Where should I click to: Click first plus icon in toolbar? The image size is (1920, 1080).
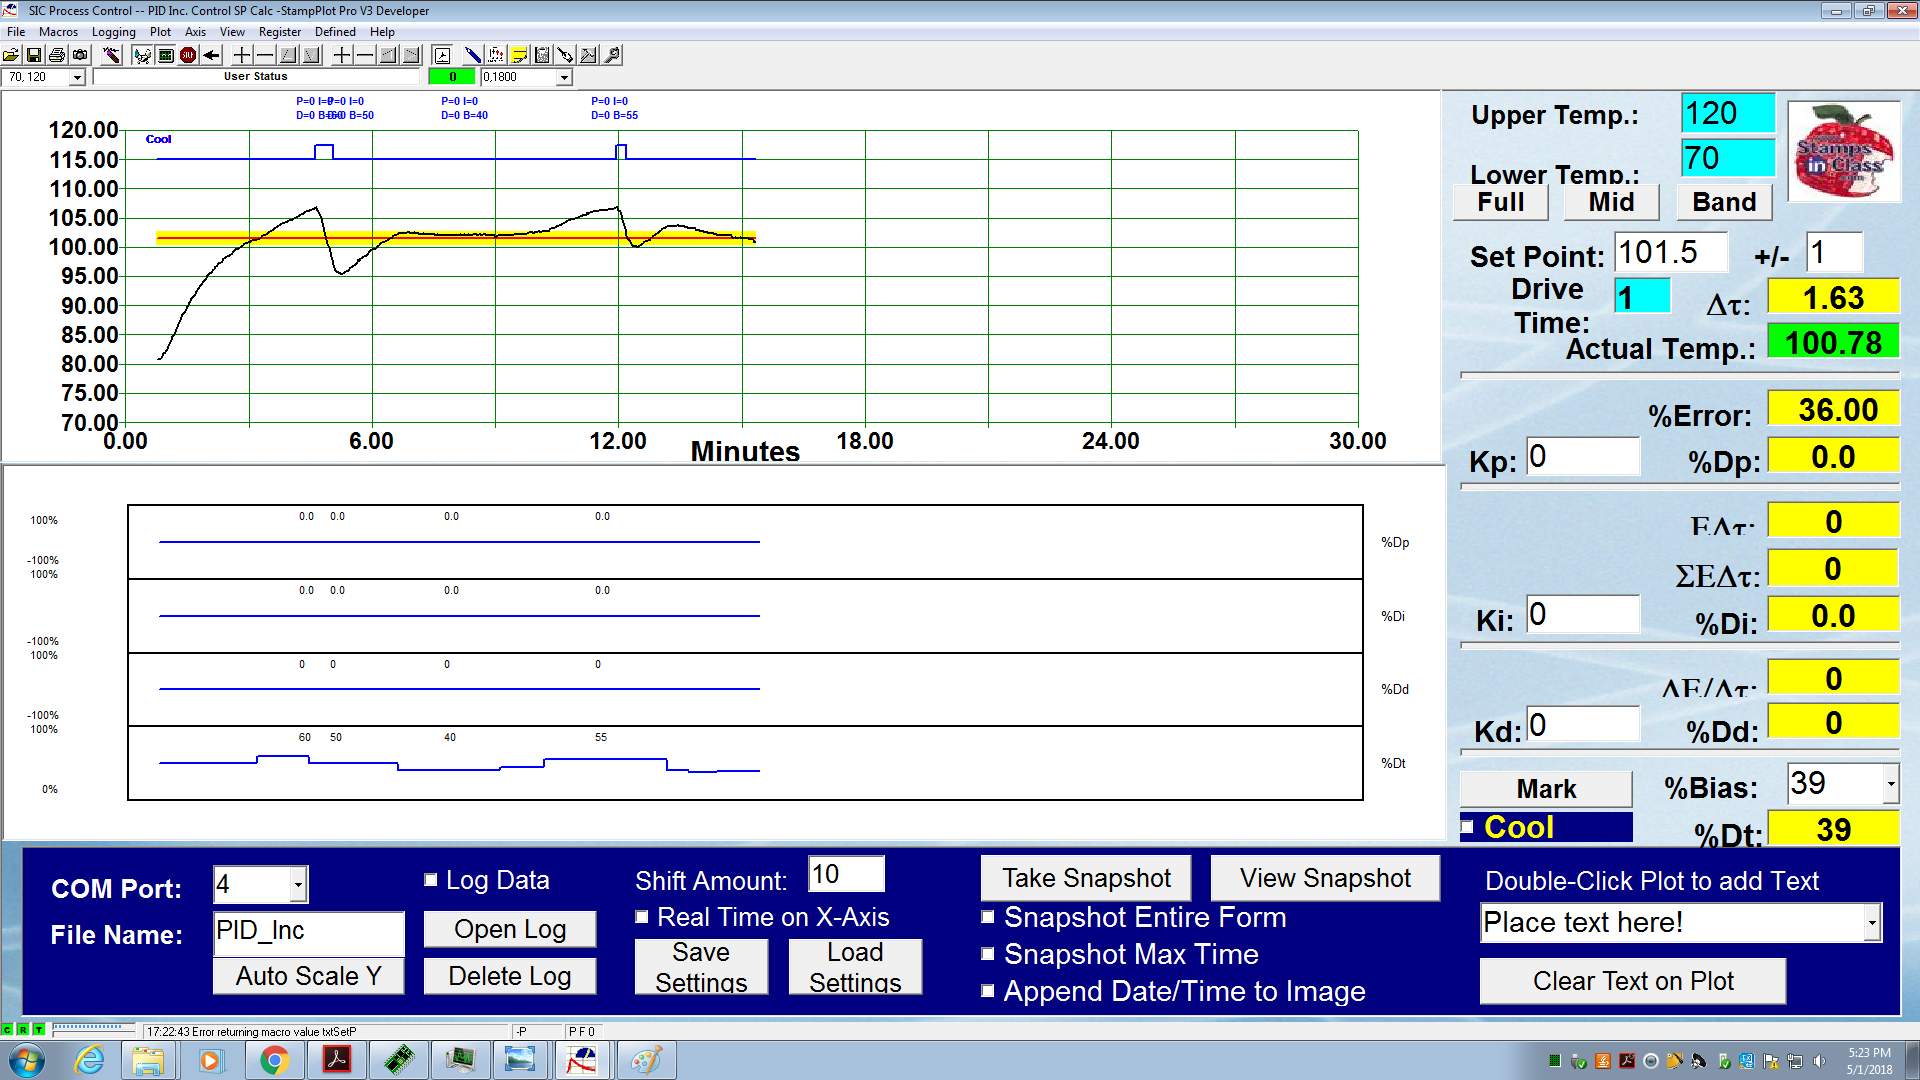pyautogui.click(x=242, y=55)
